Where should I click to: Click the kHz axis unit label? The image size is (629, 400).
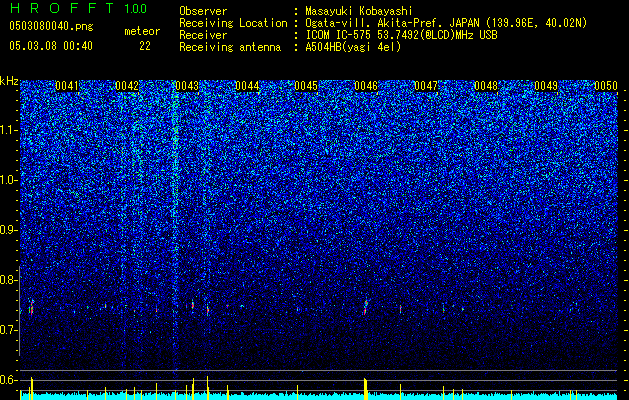[x=9, y=81]
